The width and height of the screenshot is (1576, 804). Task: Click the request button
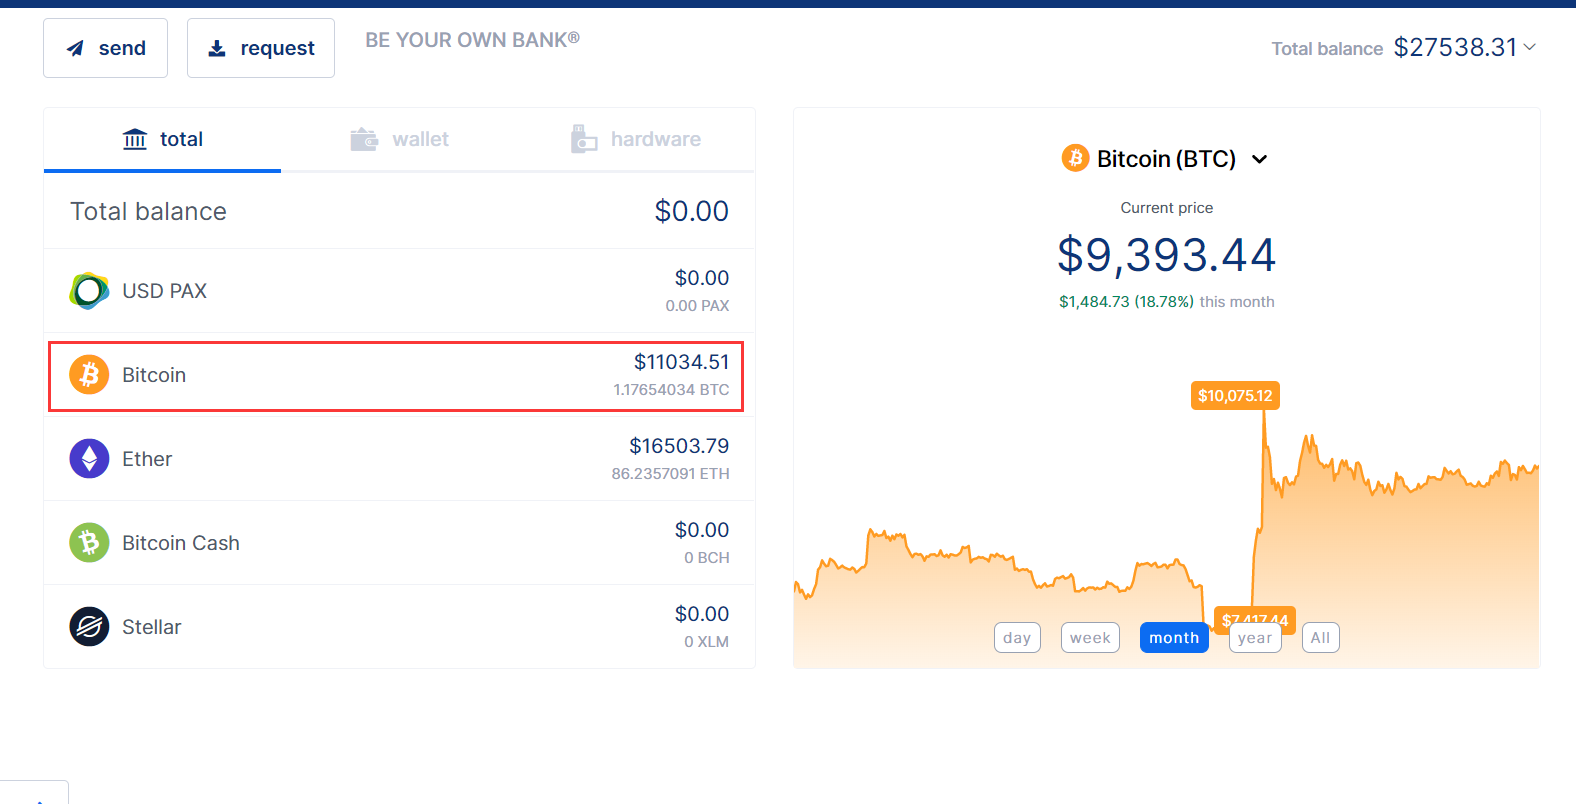[260, 47]
